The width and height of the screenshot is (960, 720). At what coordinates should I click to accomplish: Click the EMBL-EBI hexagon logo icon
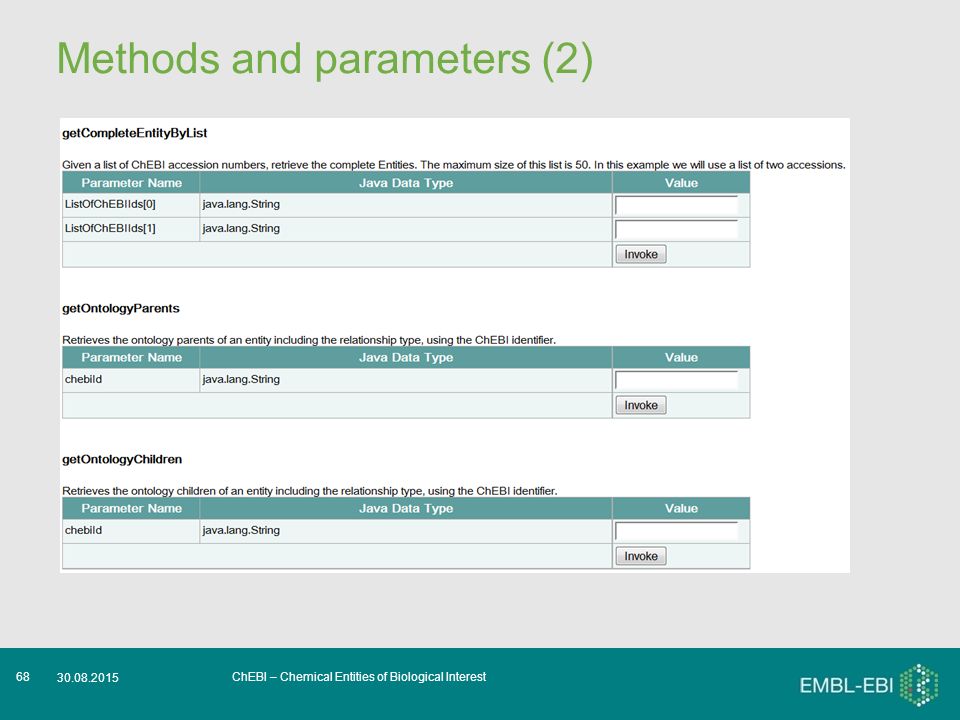pos(919,684)
